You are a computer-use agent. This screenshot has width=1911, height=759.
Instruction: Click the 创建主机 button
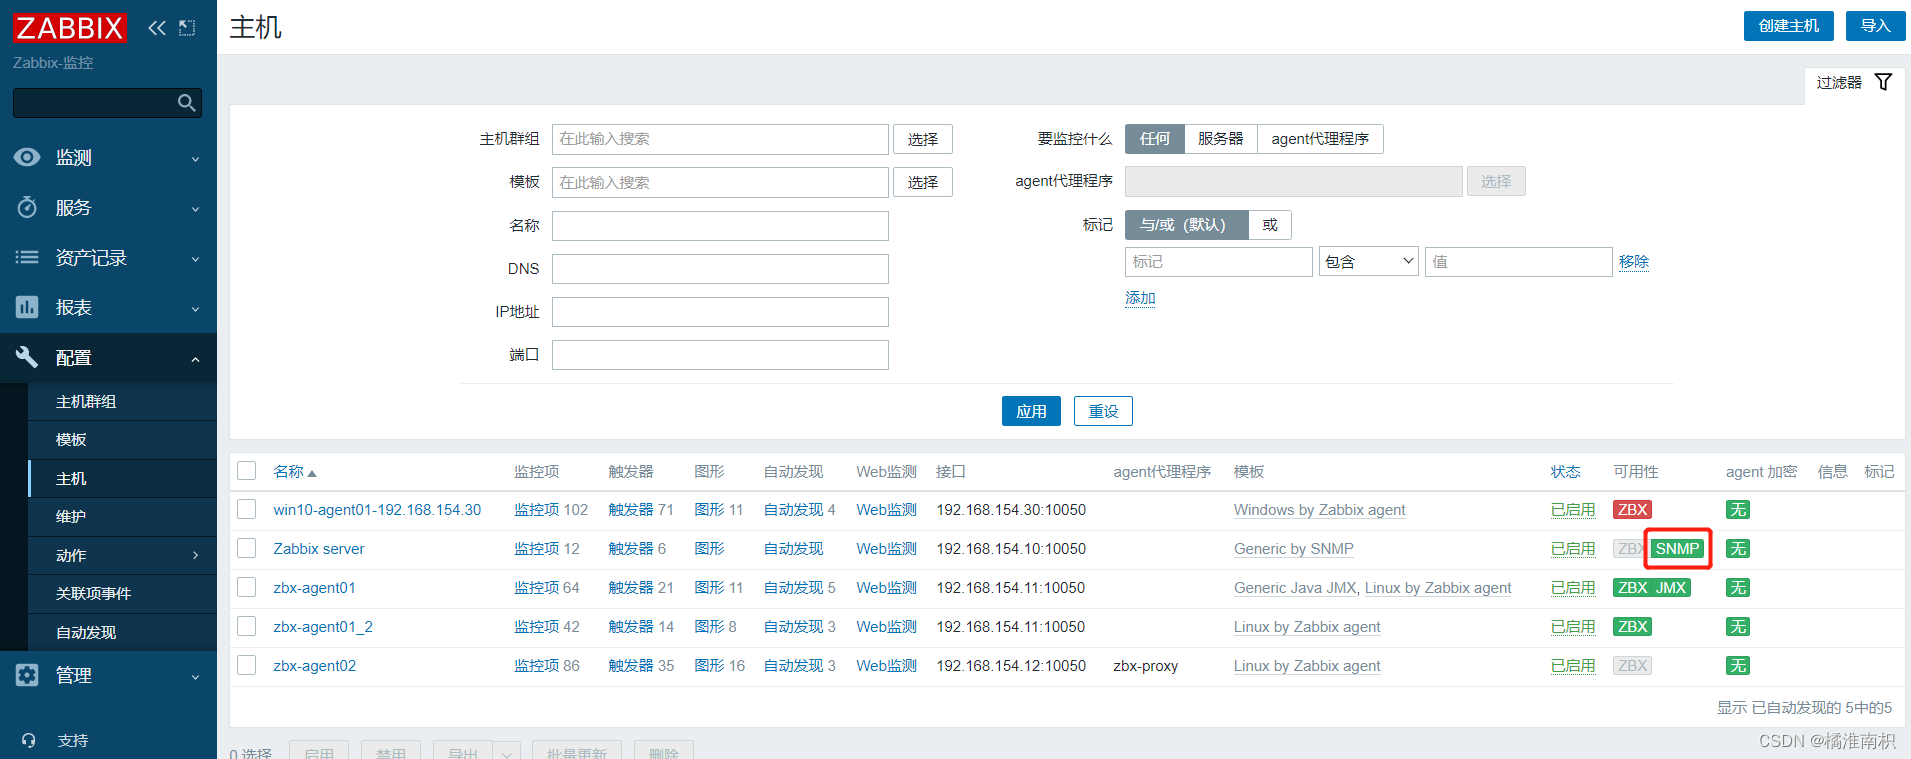[x=1788, y=26]
